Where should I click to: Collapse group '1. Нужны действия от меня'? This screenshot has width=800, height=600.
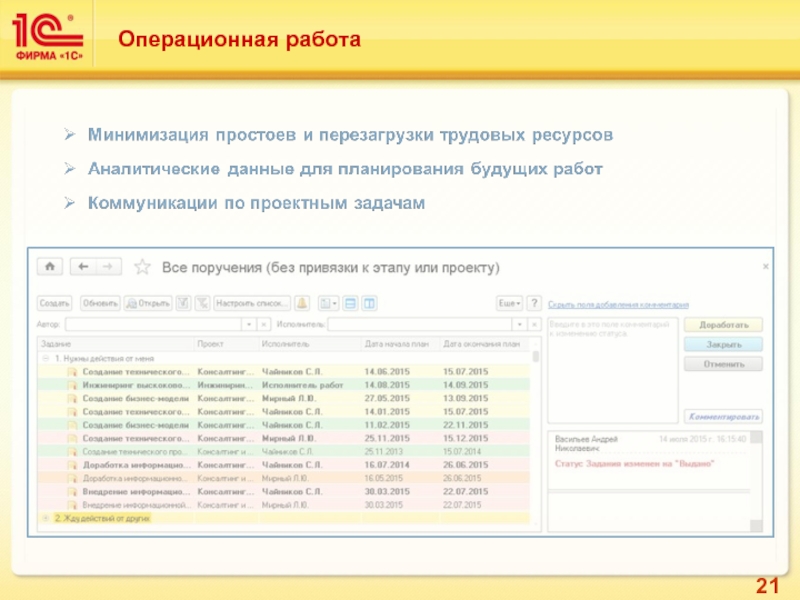(x=45, y=357)
